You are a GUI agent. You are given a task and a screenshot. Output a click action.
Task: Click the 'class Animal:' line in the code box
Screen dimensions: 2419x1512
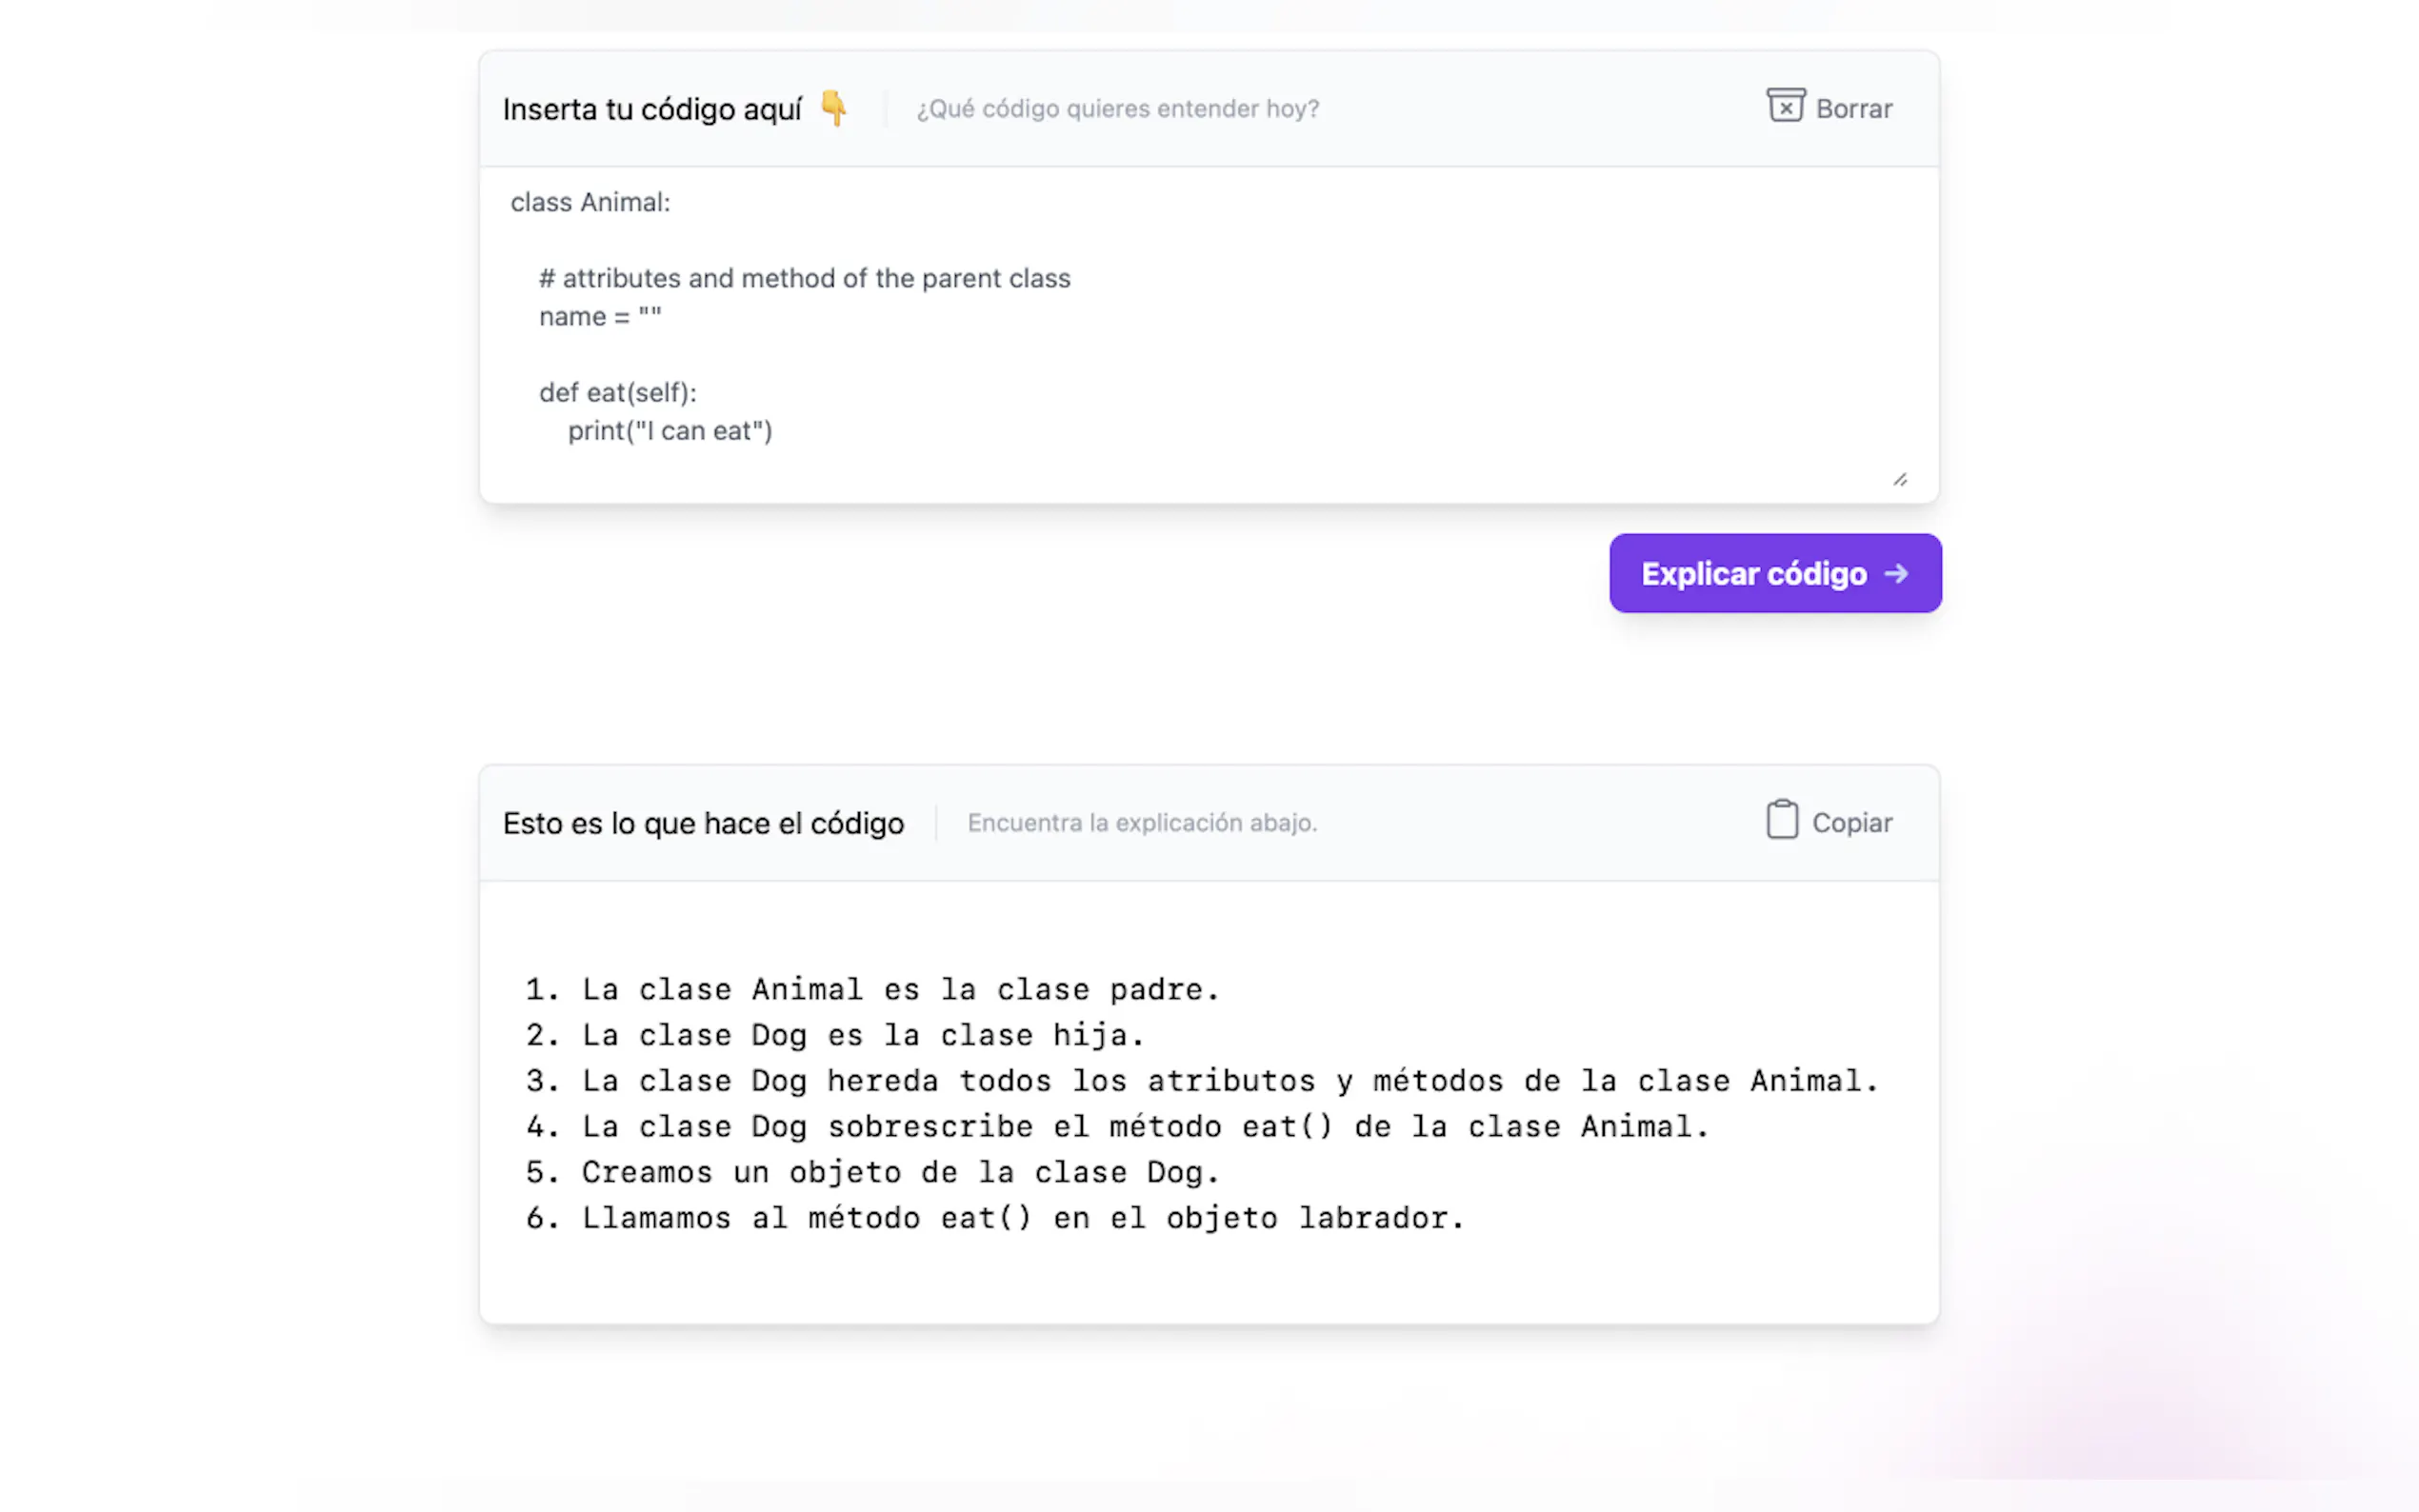(590, 202)
